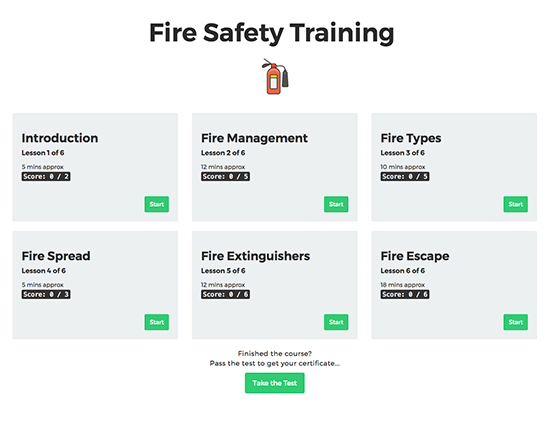
Task: Select the Fire Types card title
Action: pyautogui.click(x=411, y=139)
